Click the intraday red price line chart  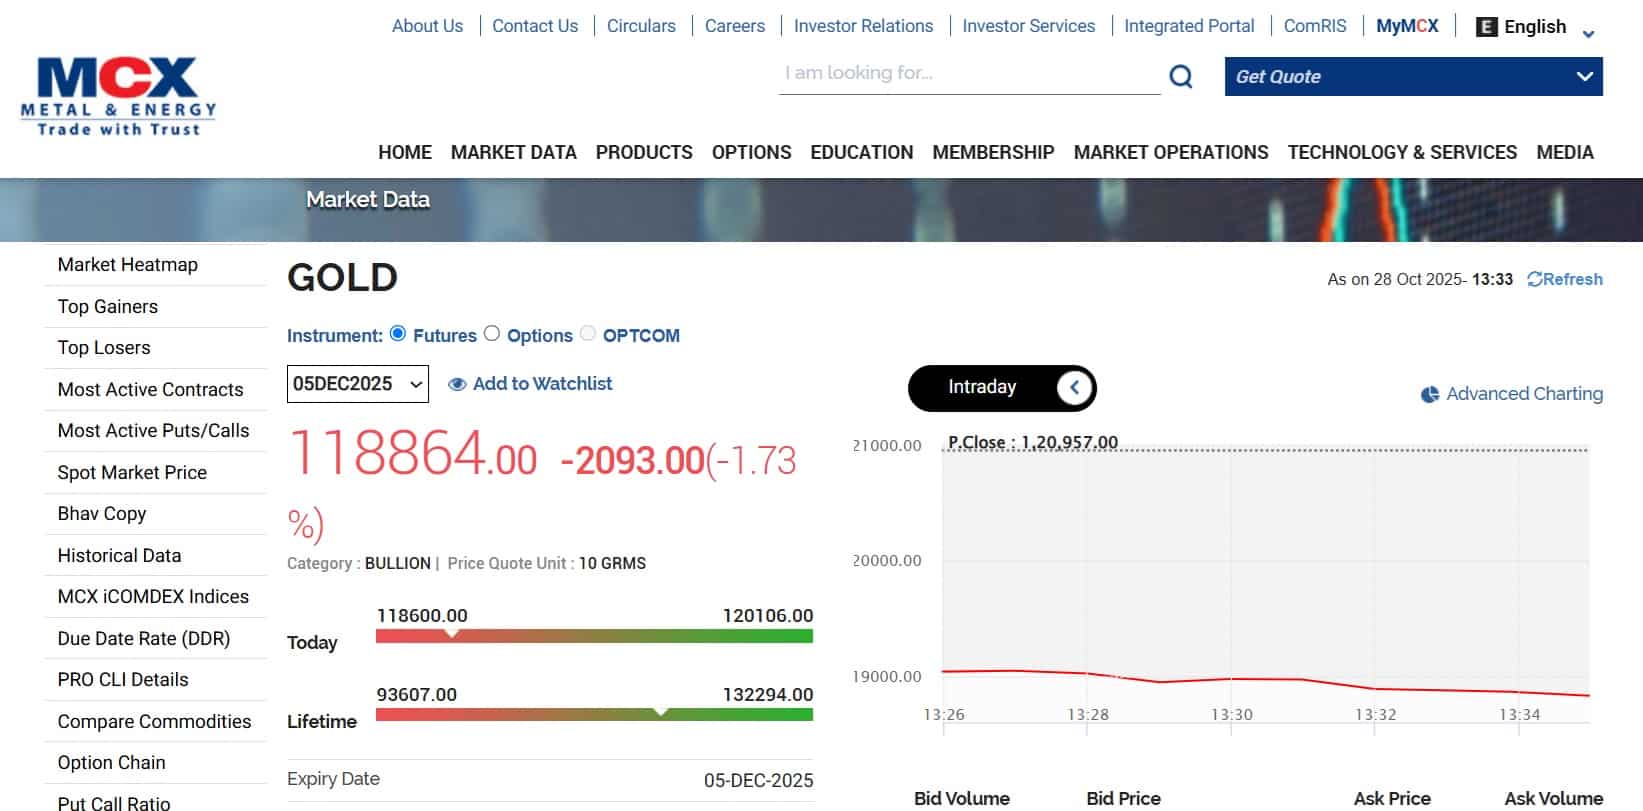pos(1265,682)
